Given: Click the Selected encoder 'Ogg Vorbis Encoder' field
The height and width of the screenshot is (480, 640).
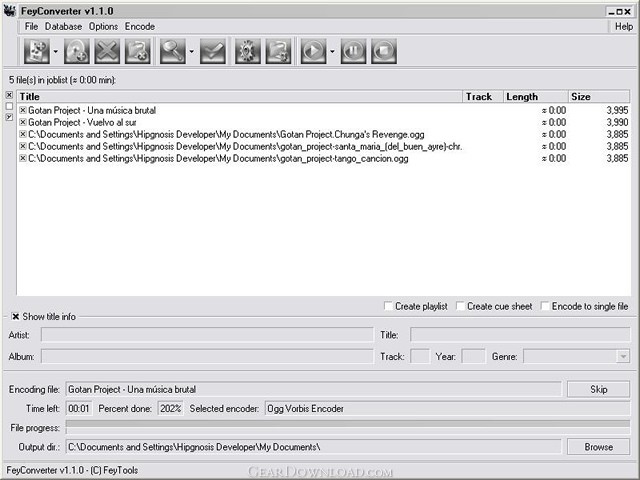Looking at the screenshot, I should 447,409.
